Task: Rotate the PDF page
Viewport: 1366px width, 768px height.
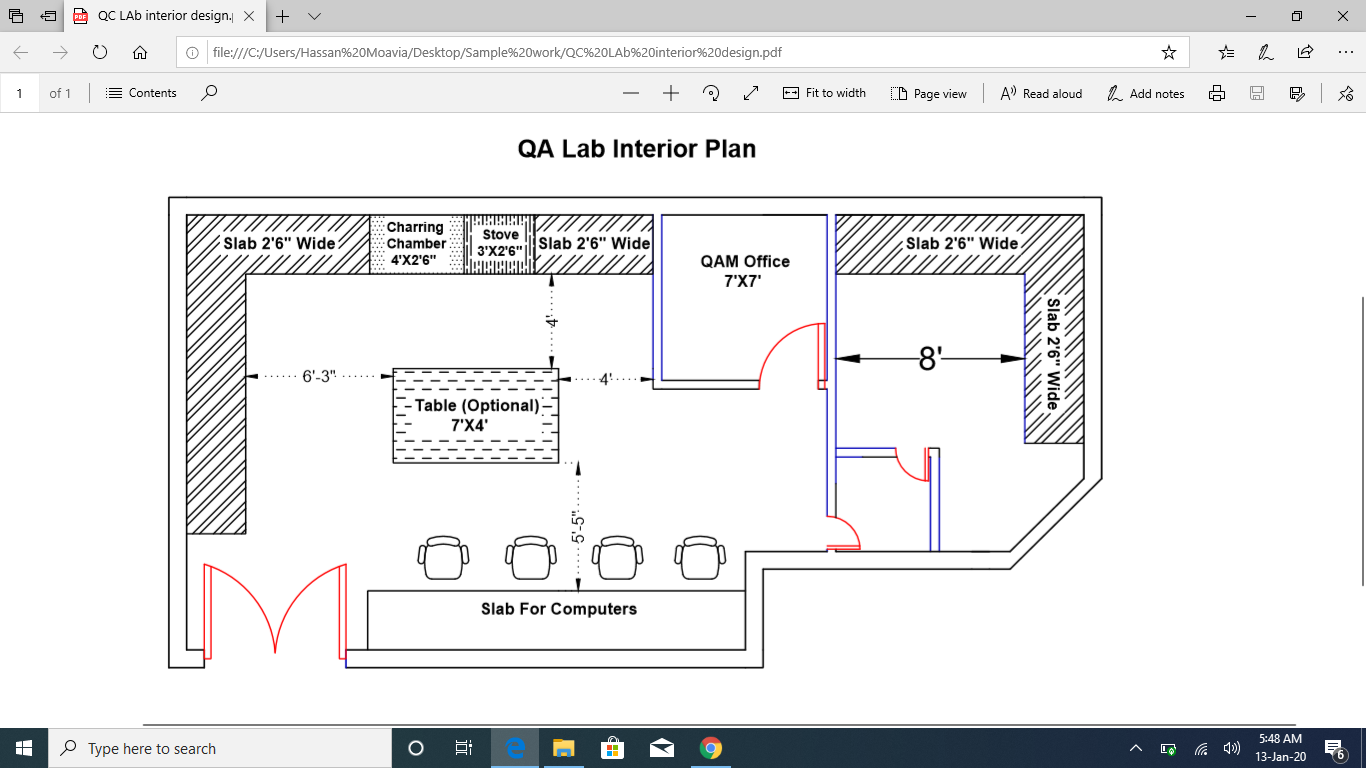Action: 710,93
